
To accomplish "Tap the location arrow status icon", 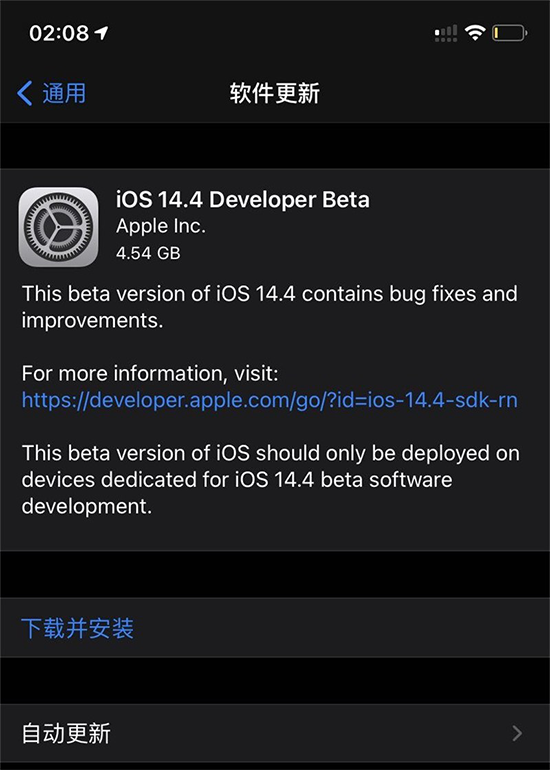I will [101, 33].
